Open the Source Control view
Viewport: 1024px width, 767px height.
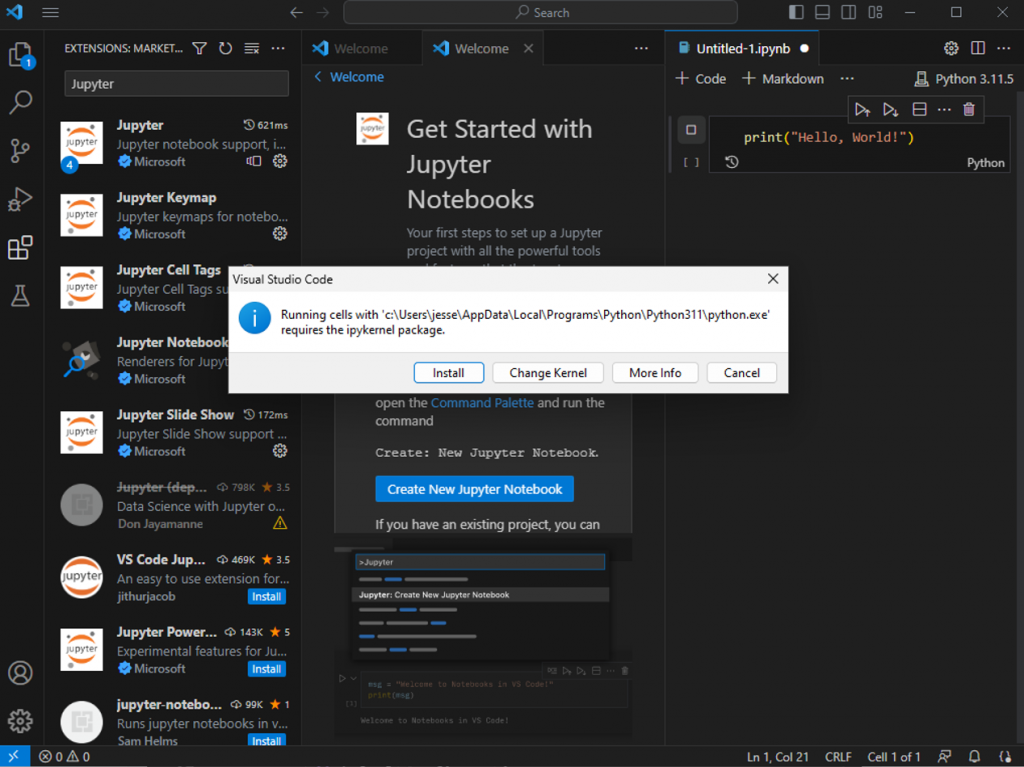tap(21, 151)
